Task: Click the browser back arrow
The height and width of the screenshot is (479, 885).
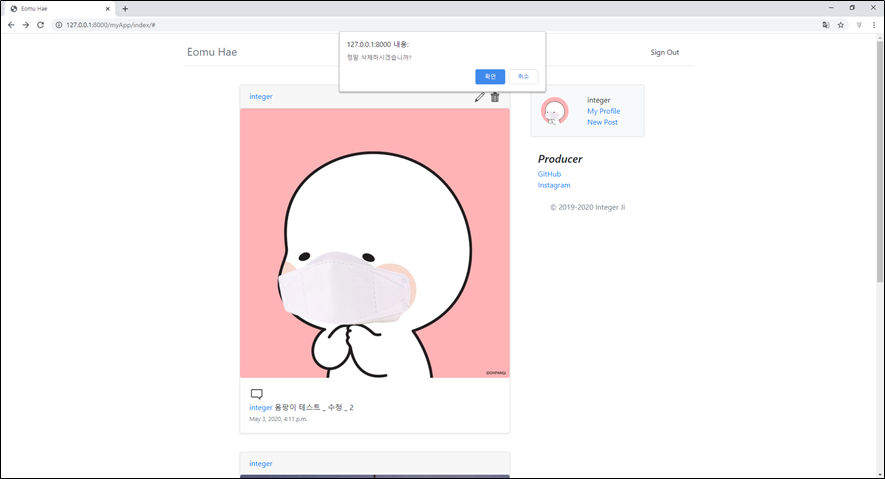Action: click(x=11, y=25)
